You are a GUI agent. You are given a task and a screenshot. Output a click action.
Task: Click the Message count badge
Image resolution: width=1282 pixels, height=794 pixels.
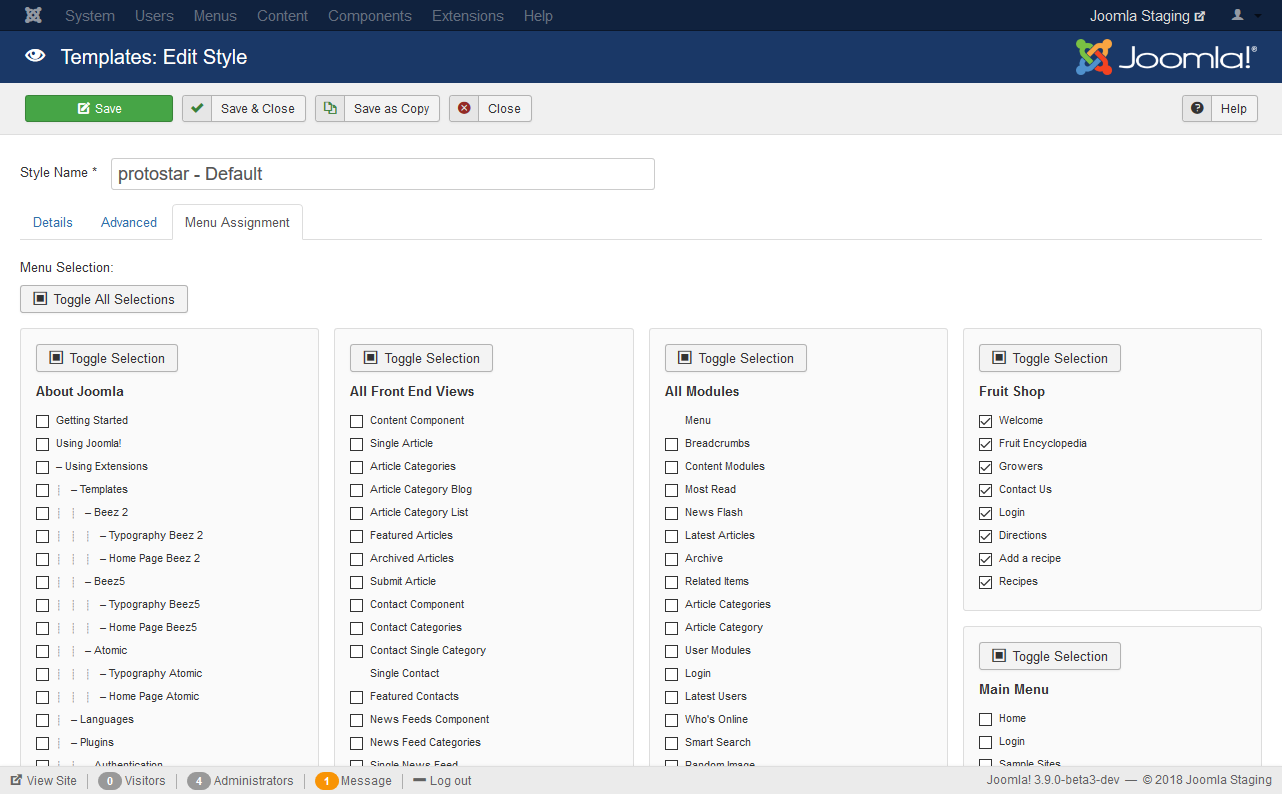326,781
